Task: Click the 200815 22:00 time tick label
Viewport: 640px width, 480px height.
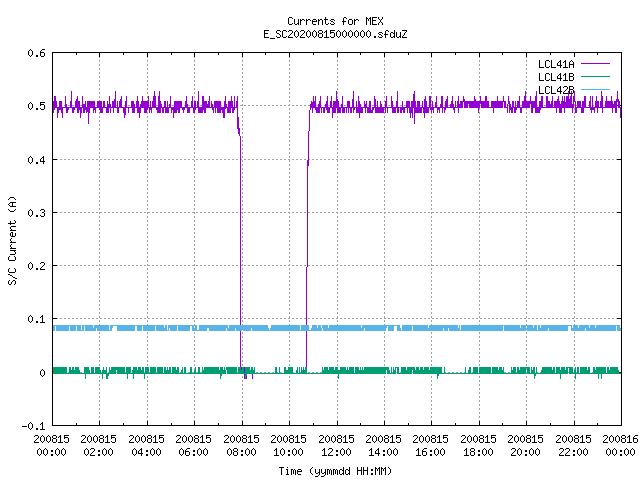Action: click(x=573, y=445)
